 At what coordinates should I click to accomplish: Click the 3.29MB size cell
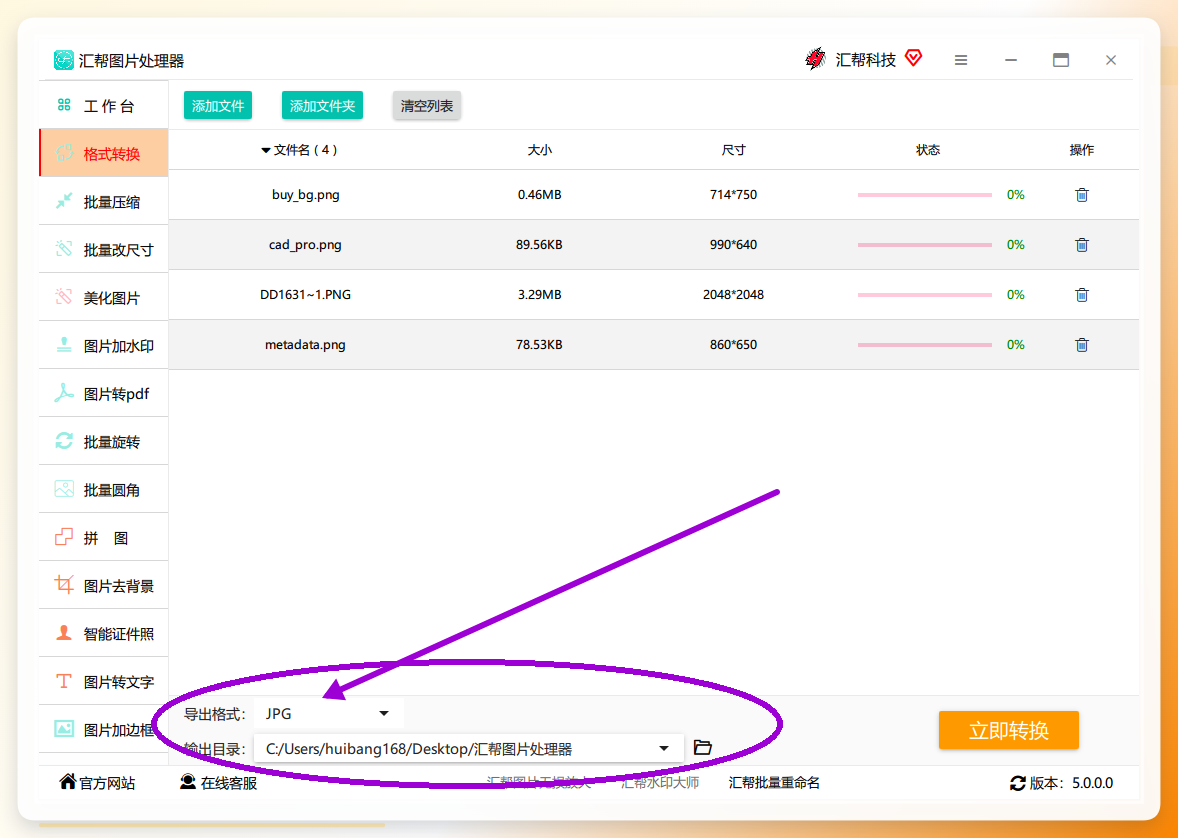click(x=539, y=295)
